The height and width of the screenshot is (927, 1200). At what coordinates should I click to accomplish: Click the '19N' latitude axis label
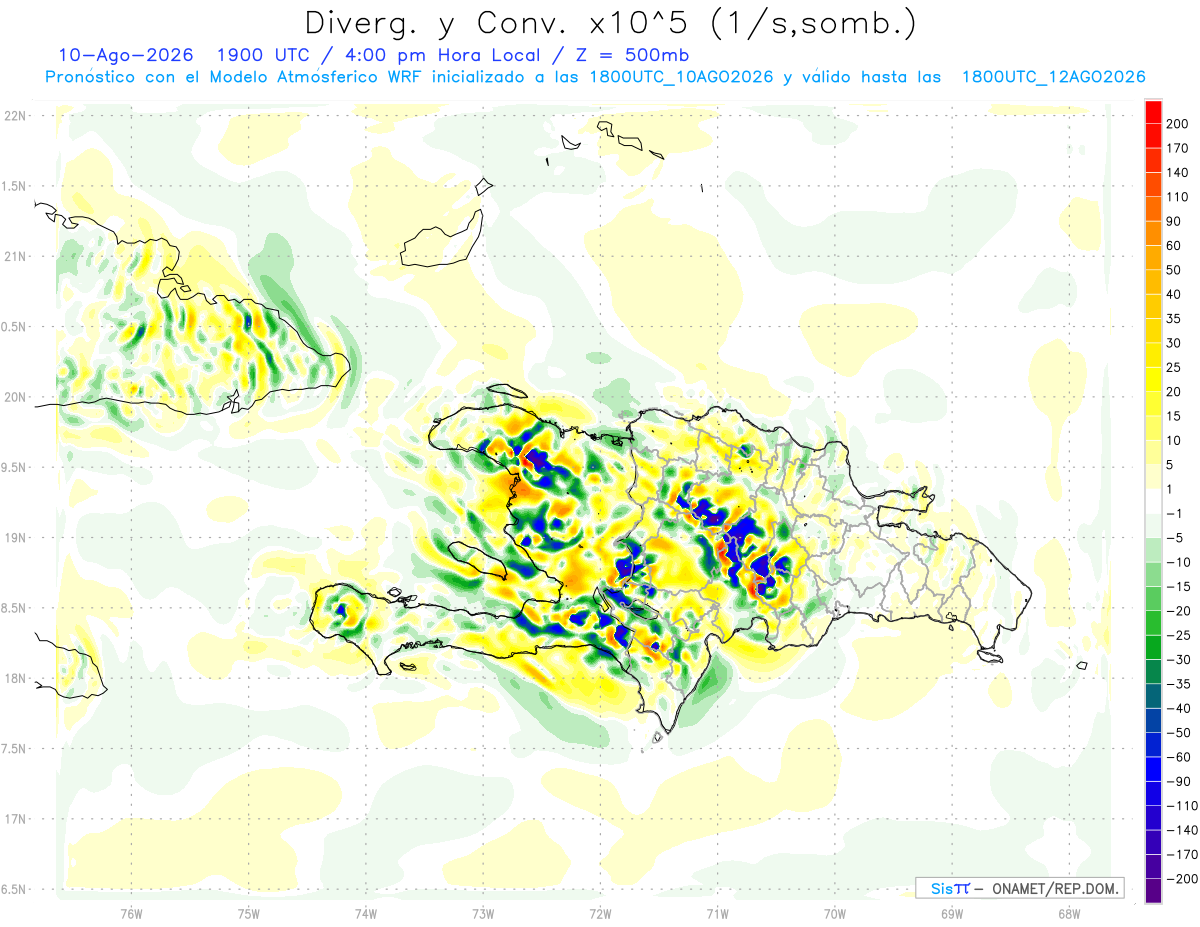(x=14, y=538)
